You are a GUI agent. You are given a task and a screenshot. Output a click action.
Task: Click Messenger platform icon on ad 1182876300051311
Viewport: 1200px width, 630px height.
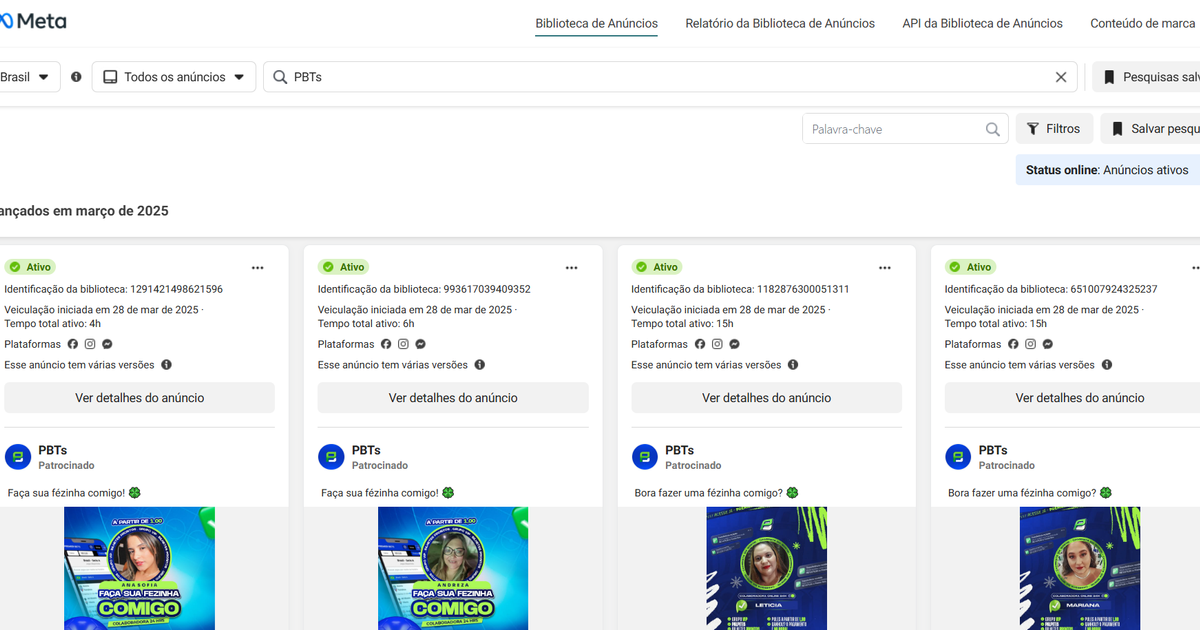[734, 344]
